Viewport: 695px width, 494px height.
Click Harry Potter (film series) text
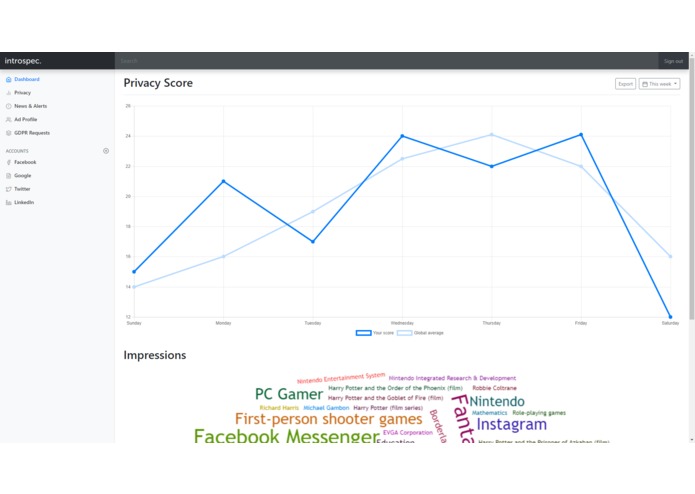click(388, 408)
